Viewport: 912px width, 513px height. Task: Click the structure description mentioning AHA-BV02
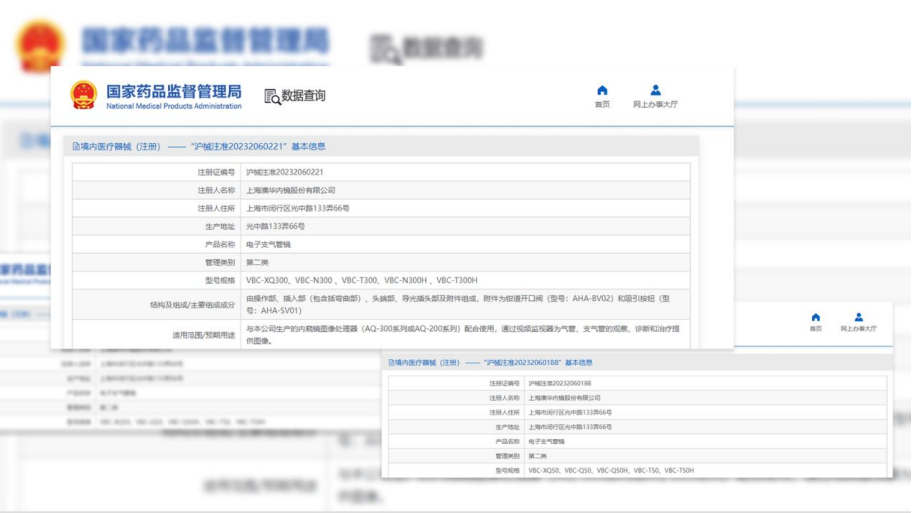(458, 304)
